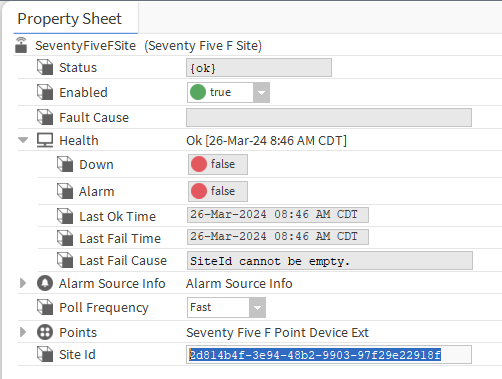Click 'Seventy Five F Point Device Ext' text
This screenshot has width=502, height=379.
click(277, 333)
